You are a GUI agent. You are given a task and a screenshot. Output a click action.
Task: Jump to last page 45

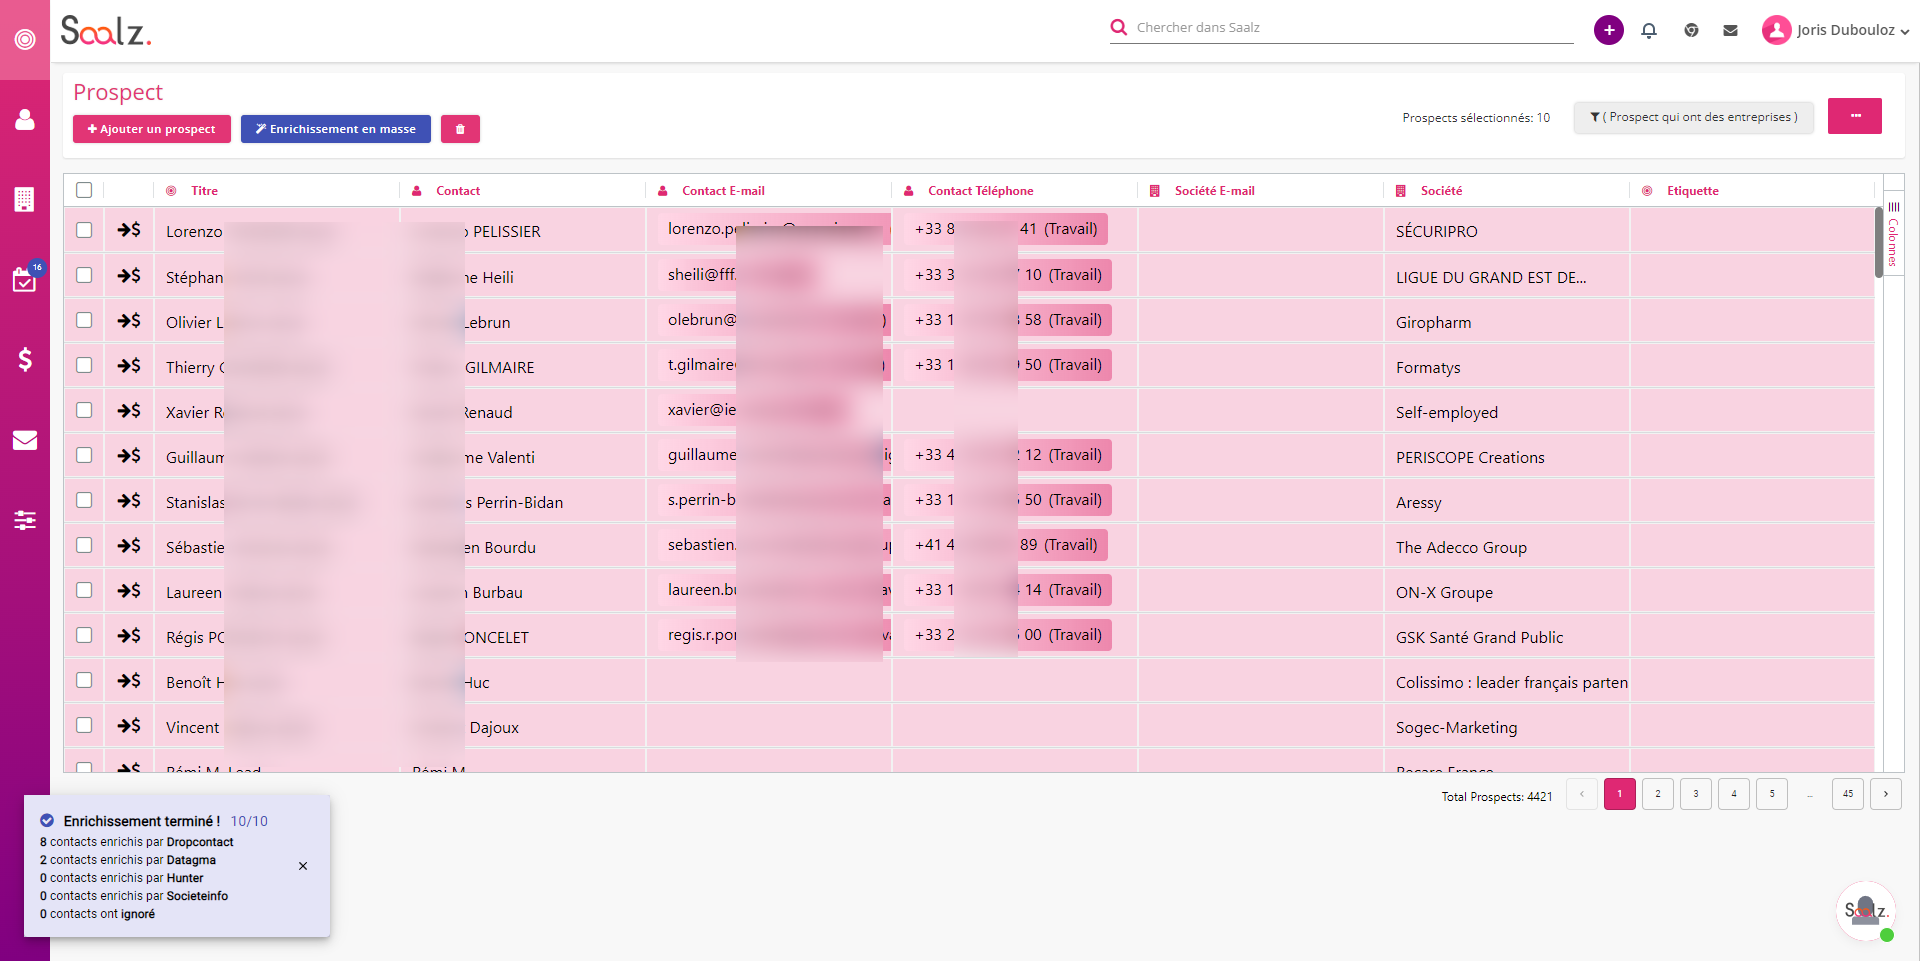[x=1848, y=794]
